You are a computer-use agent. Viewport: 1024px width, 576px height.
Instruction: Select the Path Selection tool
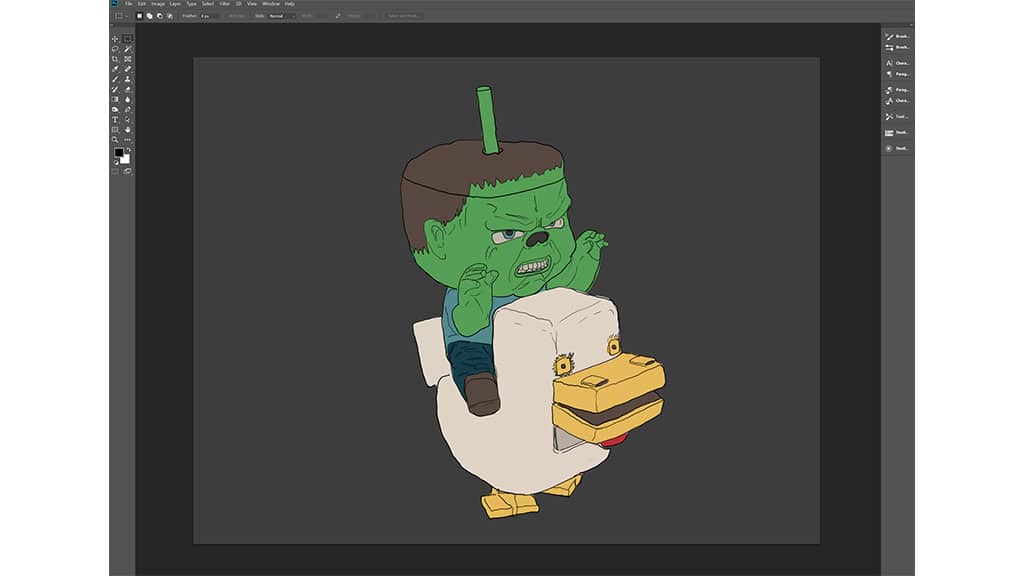127,119
